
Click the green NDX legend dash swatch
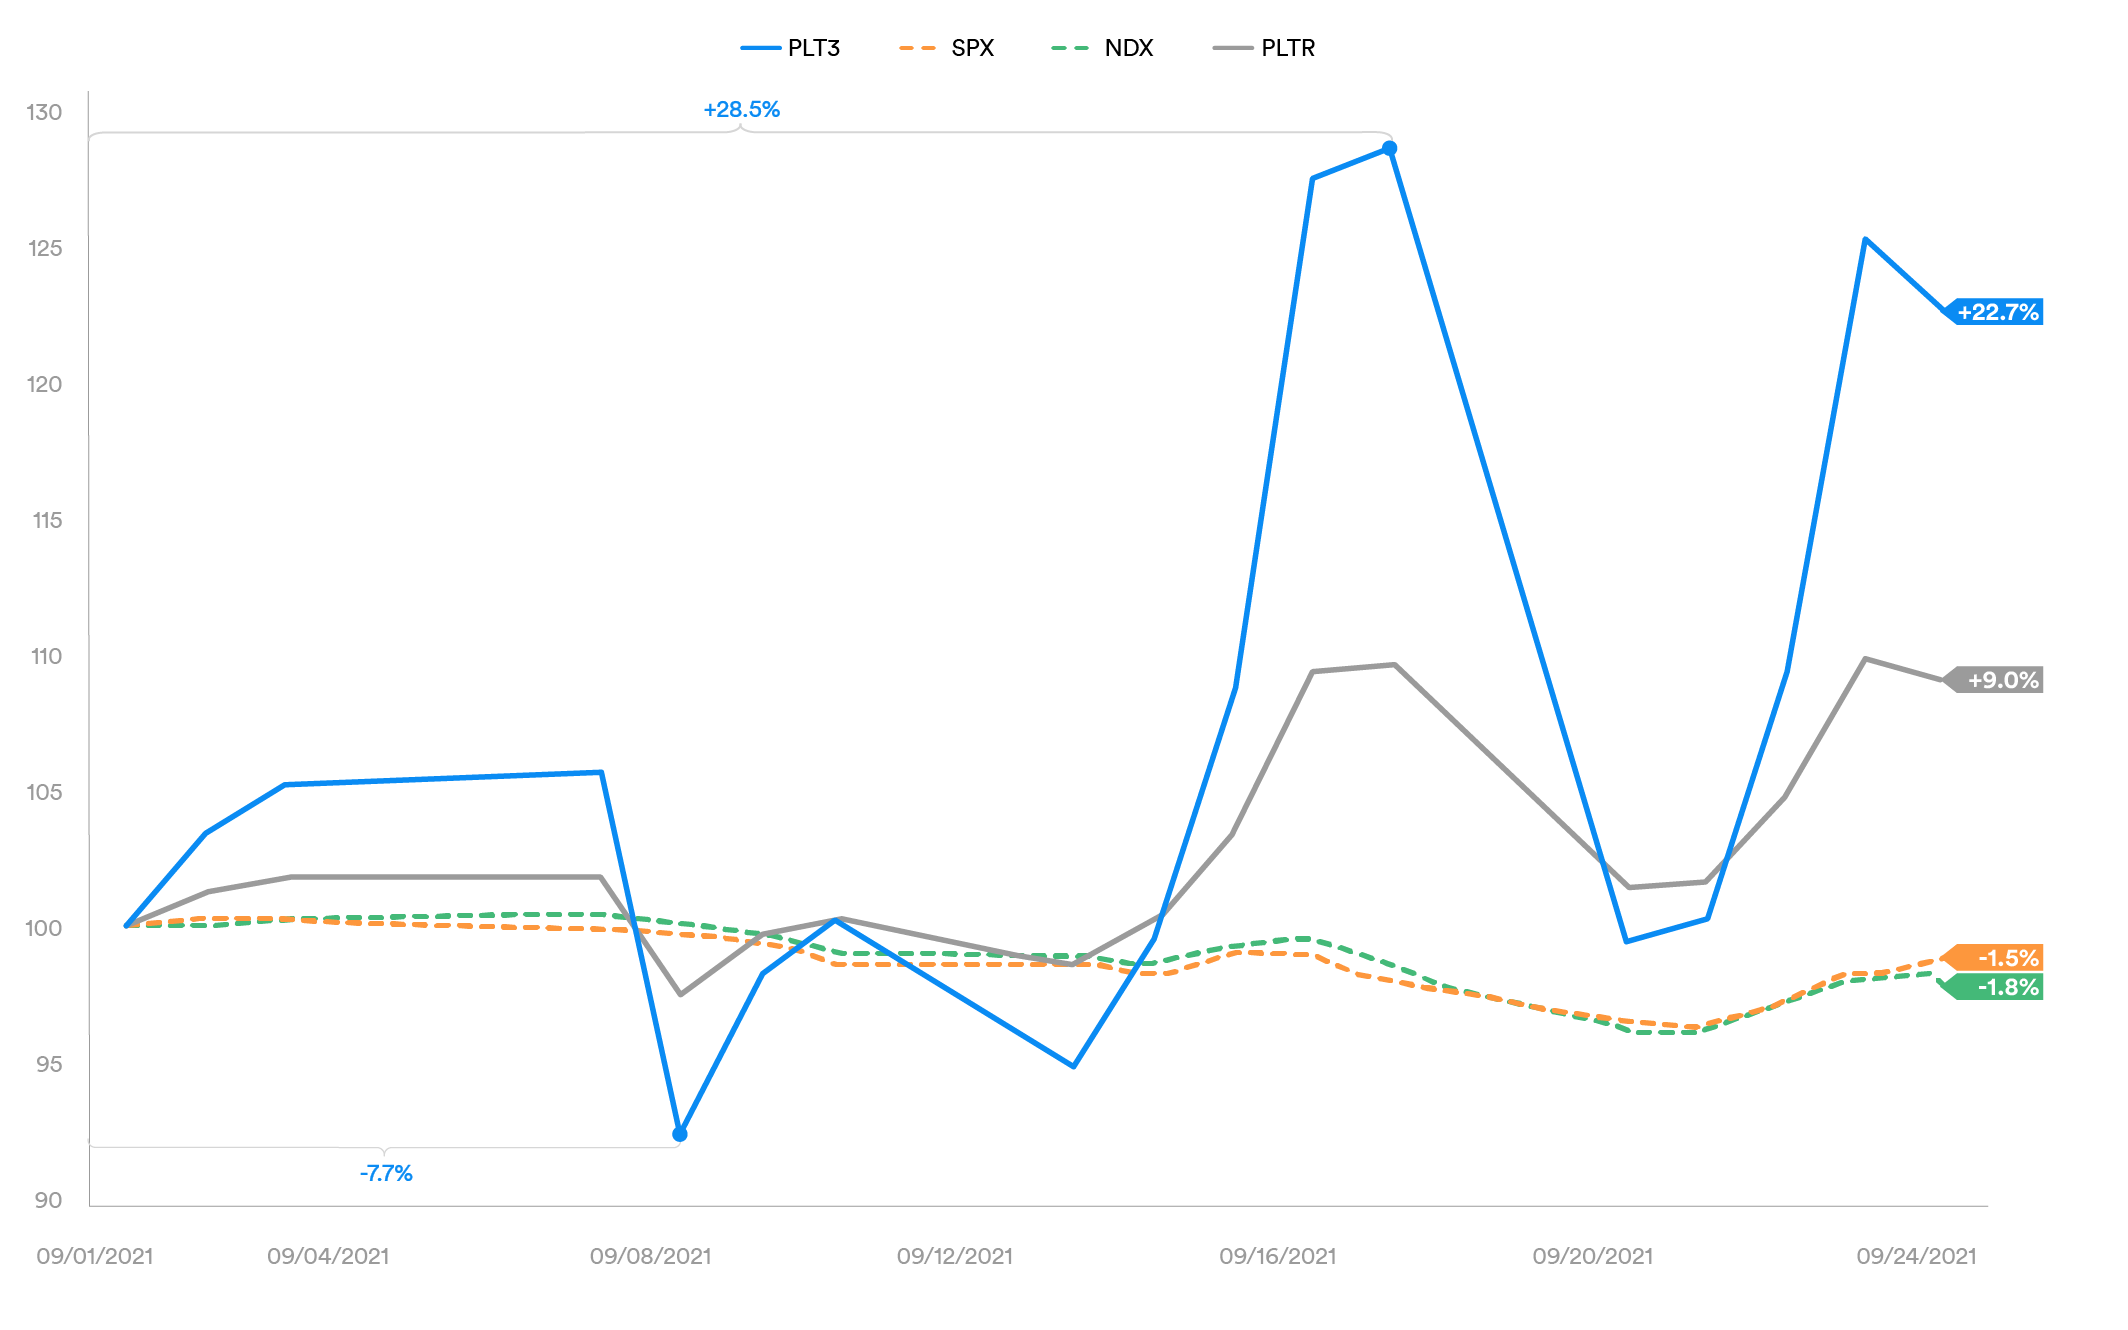[1070, 48]
